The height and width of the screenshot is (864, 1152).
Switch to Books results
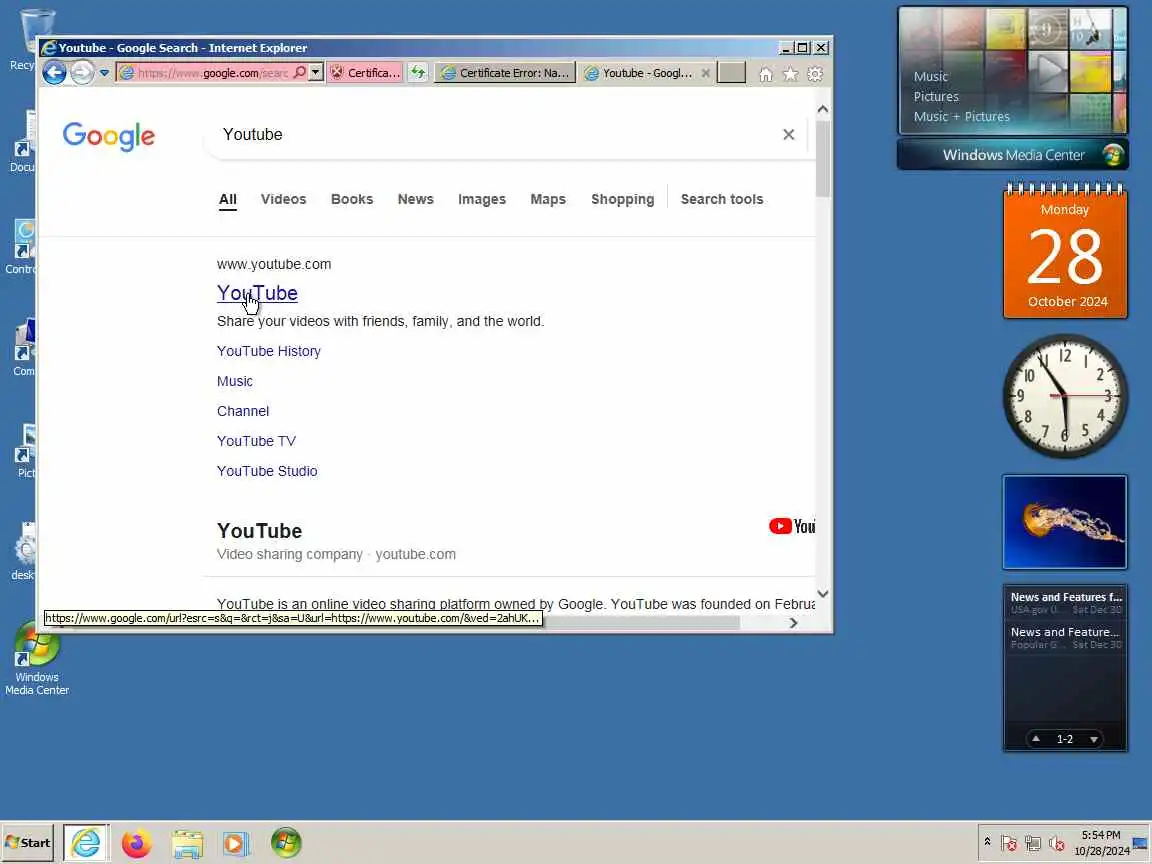click(x=352, y=199)
